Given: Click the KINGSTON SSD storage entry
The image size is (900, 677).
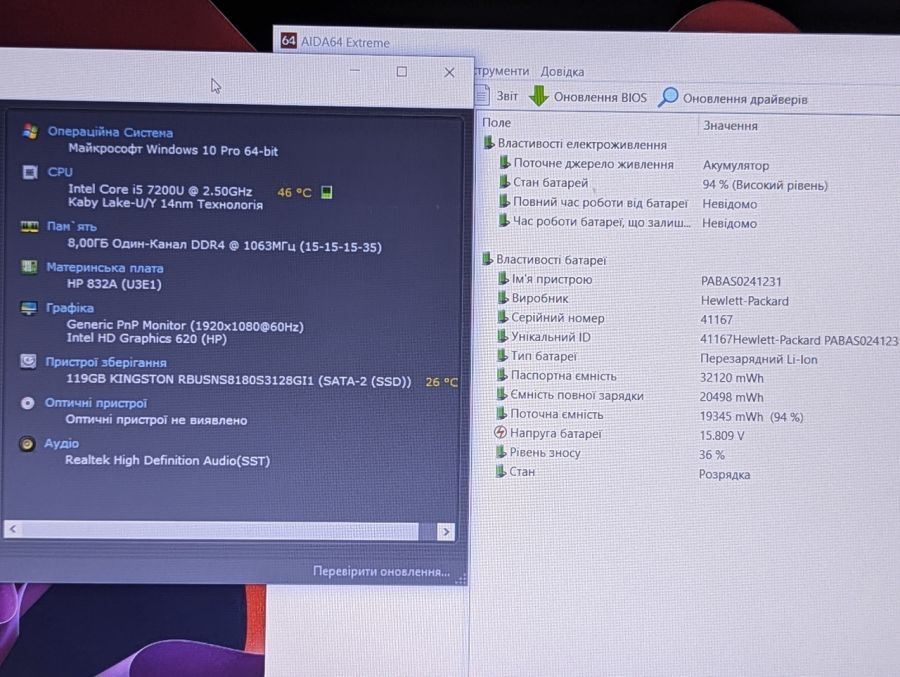Looking at the screenshot, I should 239,380.
